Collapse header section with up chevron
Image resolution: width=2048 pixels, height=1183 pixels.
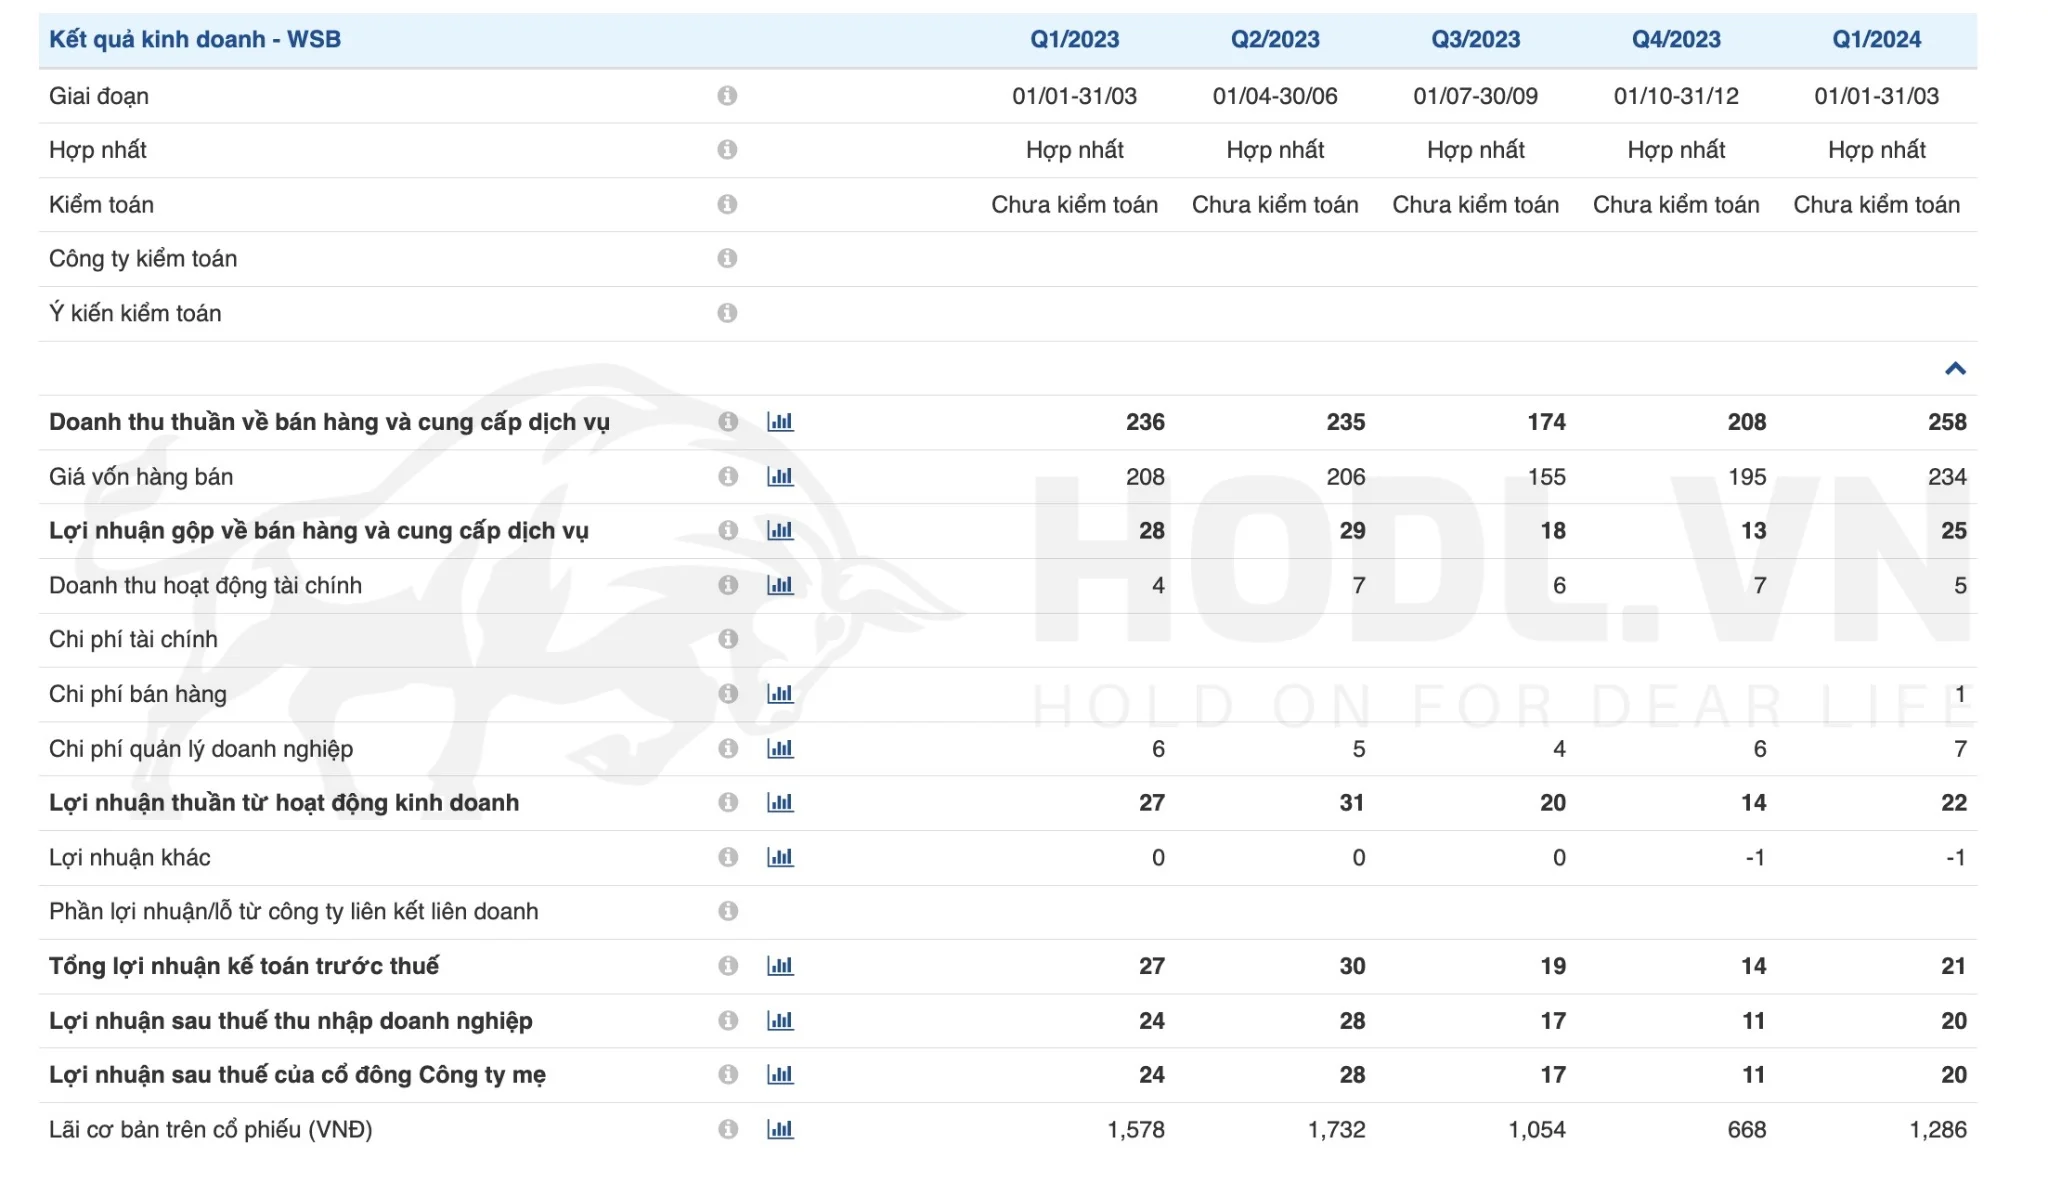pos(1955,369)
